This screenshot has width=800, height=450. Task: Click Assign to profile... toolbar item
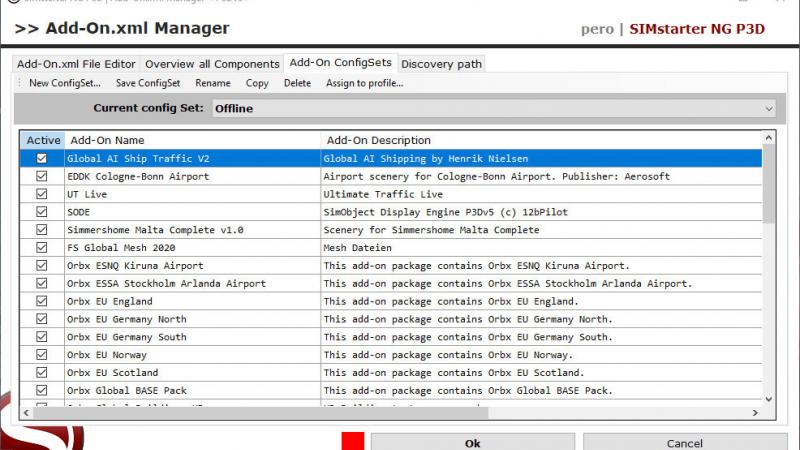pyautogui.click(x=365, y=83)
